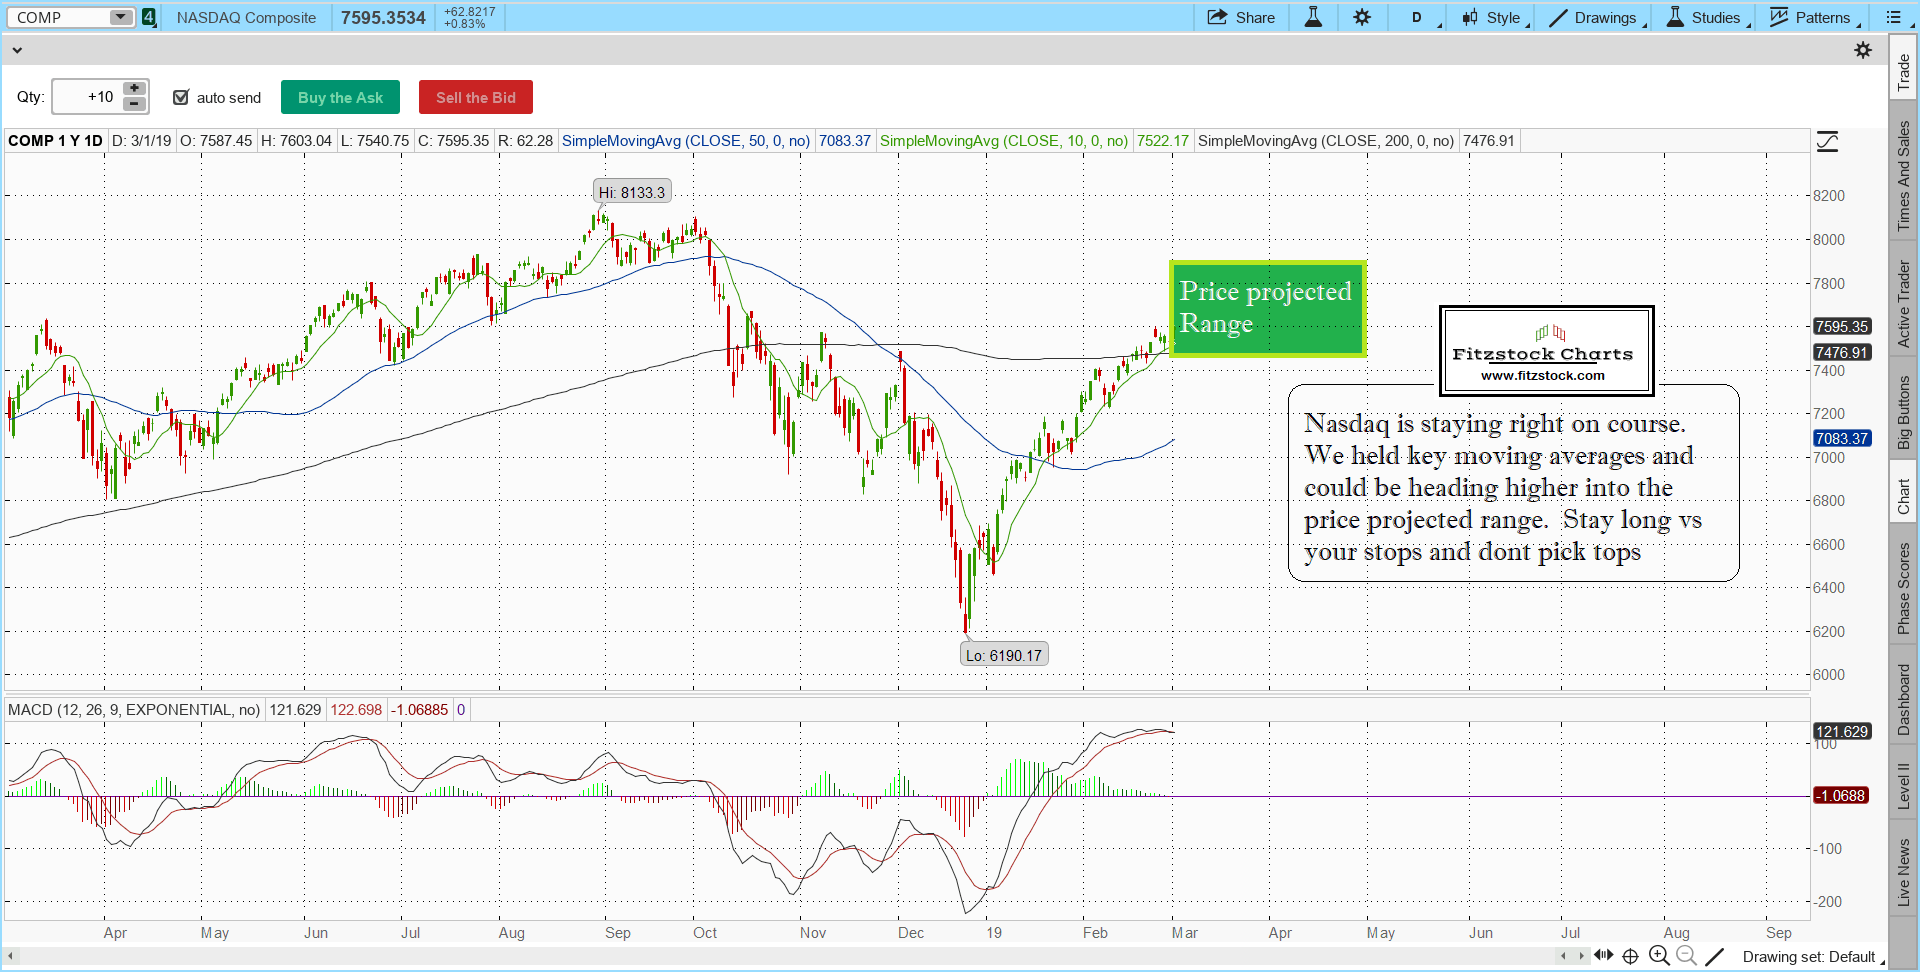Viewport: 1920px width, 972px height.
Task: Open the Drawing set Default dropdown
Action: [1812, 957]
